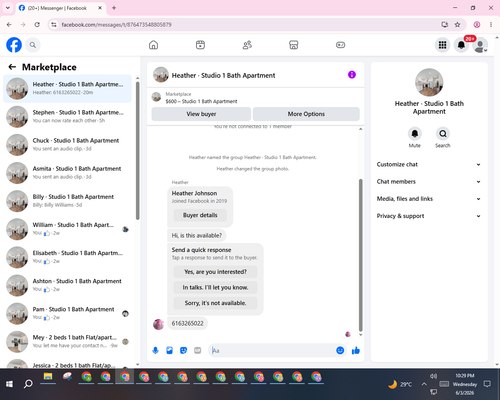Go back in browser history
The width and height of the screenshot is (500, 400).
(x=9, y=24)
